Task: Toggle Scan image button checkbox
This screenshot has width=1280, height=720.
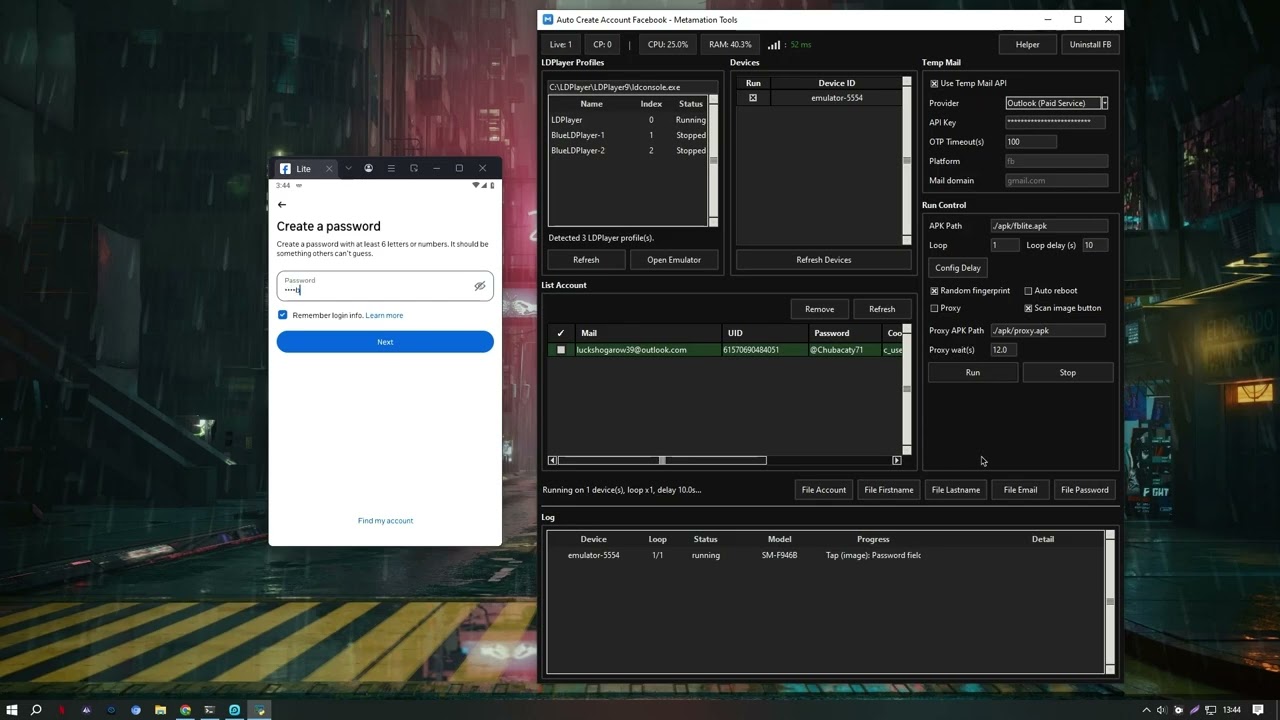Action: point(1028,309)
